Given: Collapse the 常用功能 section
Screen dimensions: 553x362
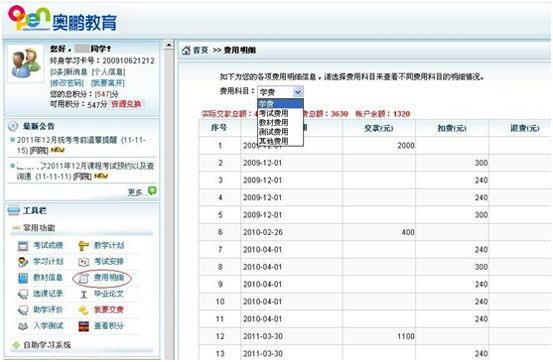Looking at the screenshot, I should pyautogui.click(x=16, y=228).
